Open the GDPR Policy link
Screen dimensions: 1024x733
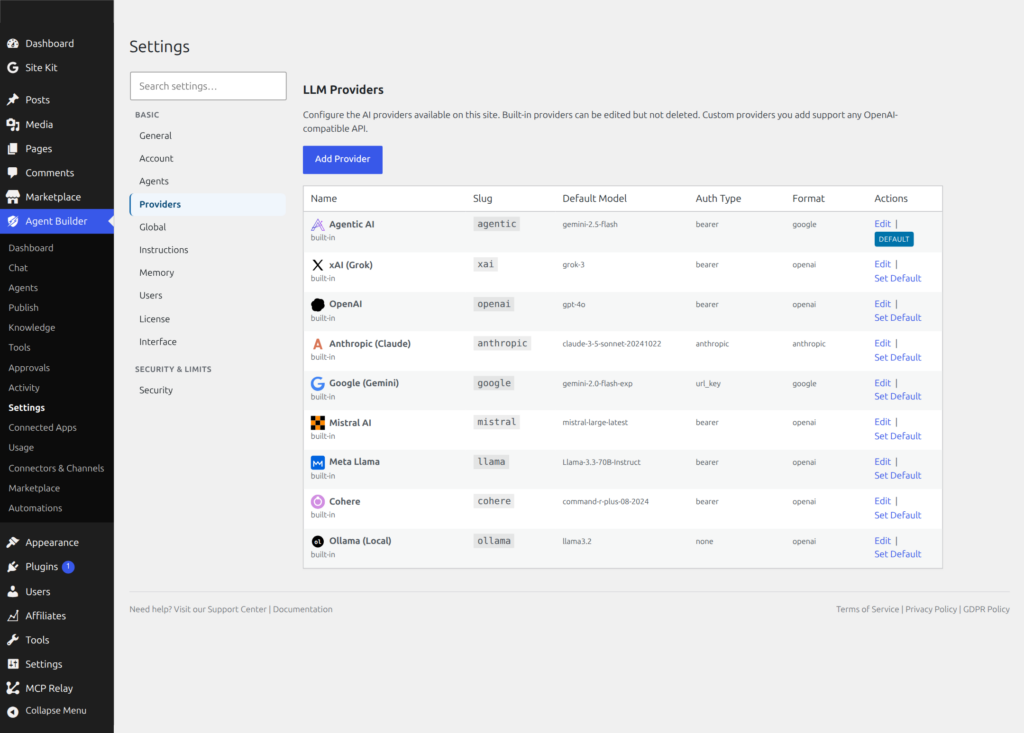(x=986, y=610)
